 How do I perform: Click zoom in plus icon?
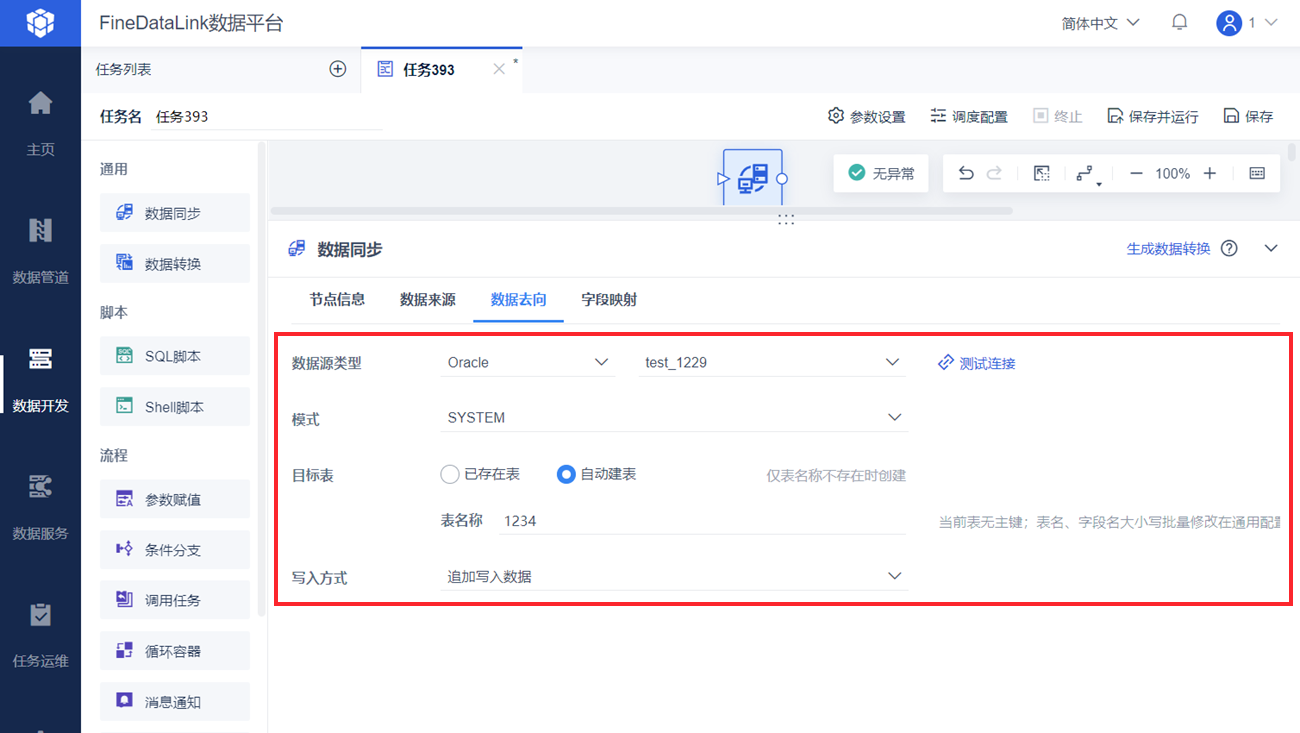tap(1210, 173)
